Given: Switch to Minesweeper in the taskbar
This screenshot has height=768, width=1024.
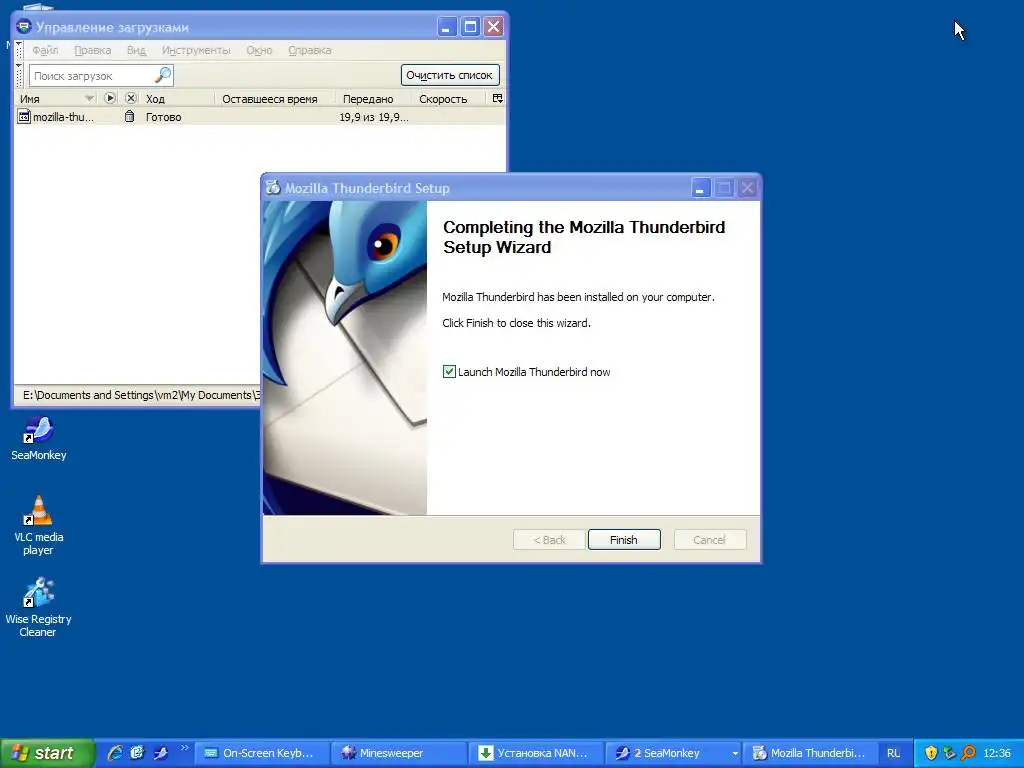Looking at the screenshot, I should [399, 753].
